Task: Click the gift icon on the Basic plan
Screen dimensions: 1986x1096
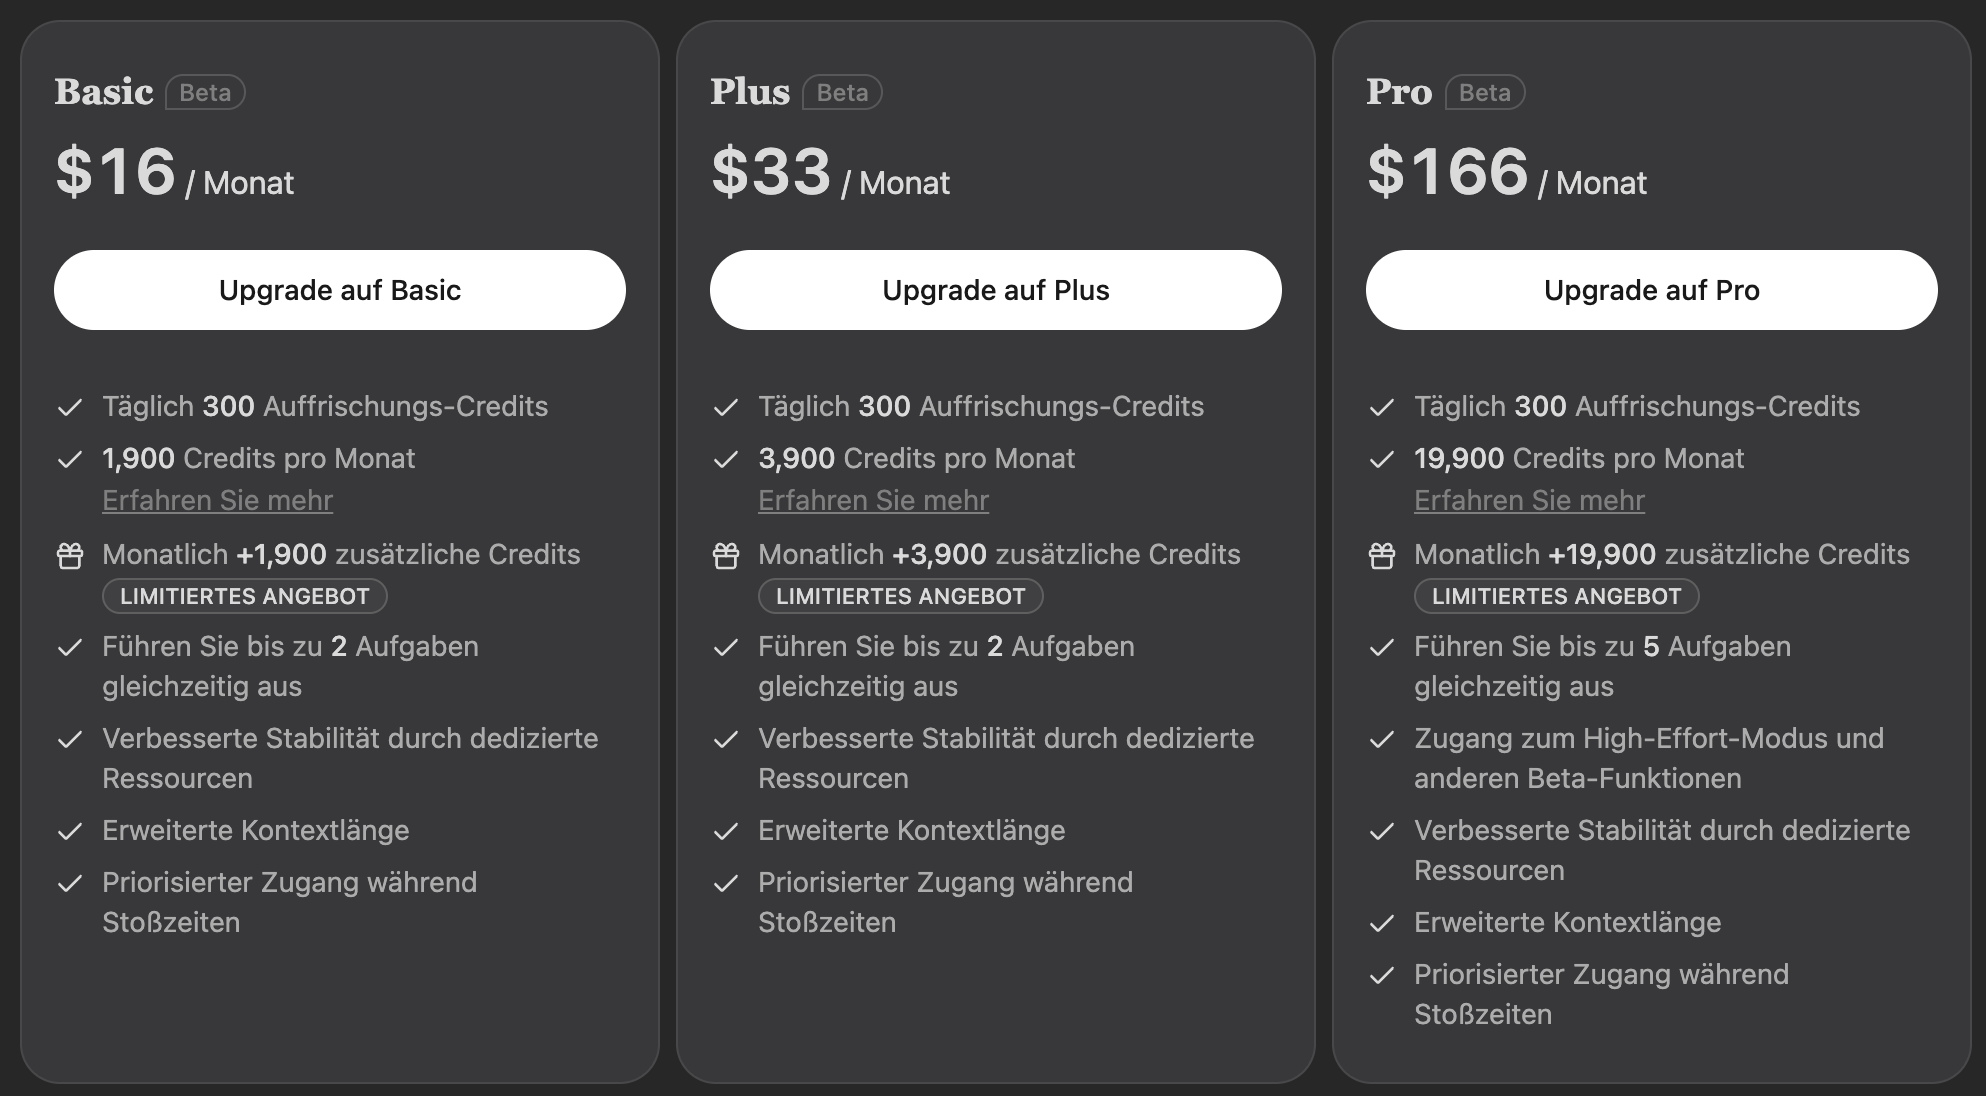Action: [71, 556]
